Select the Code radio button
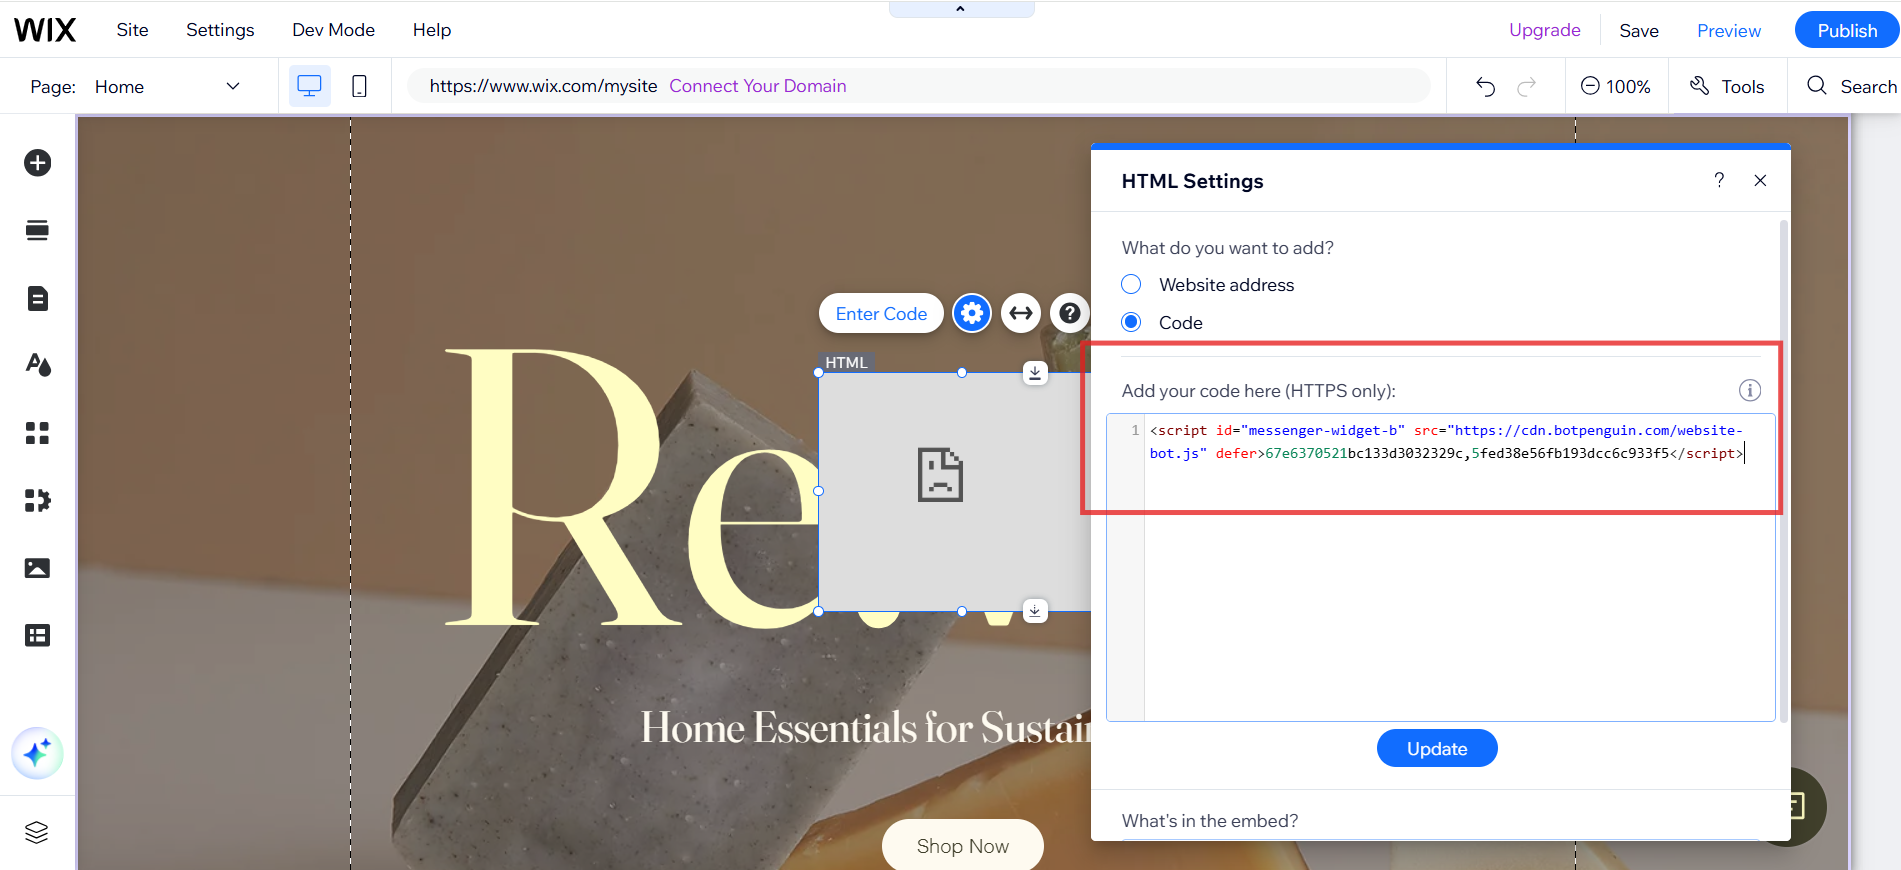Image resolution: width=1901 pixels, height=870 pixels. coord(1131,322)
